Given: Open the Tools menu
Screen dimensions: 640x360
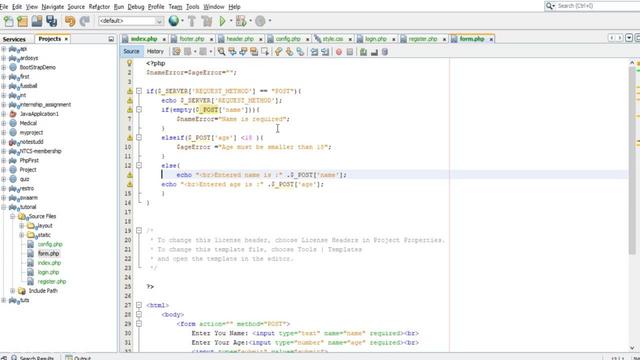Looking at the screenshot, I should [193, 7].
